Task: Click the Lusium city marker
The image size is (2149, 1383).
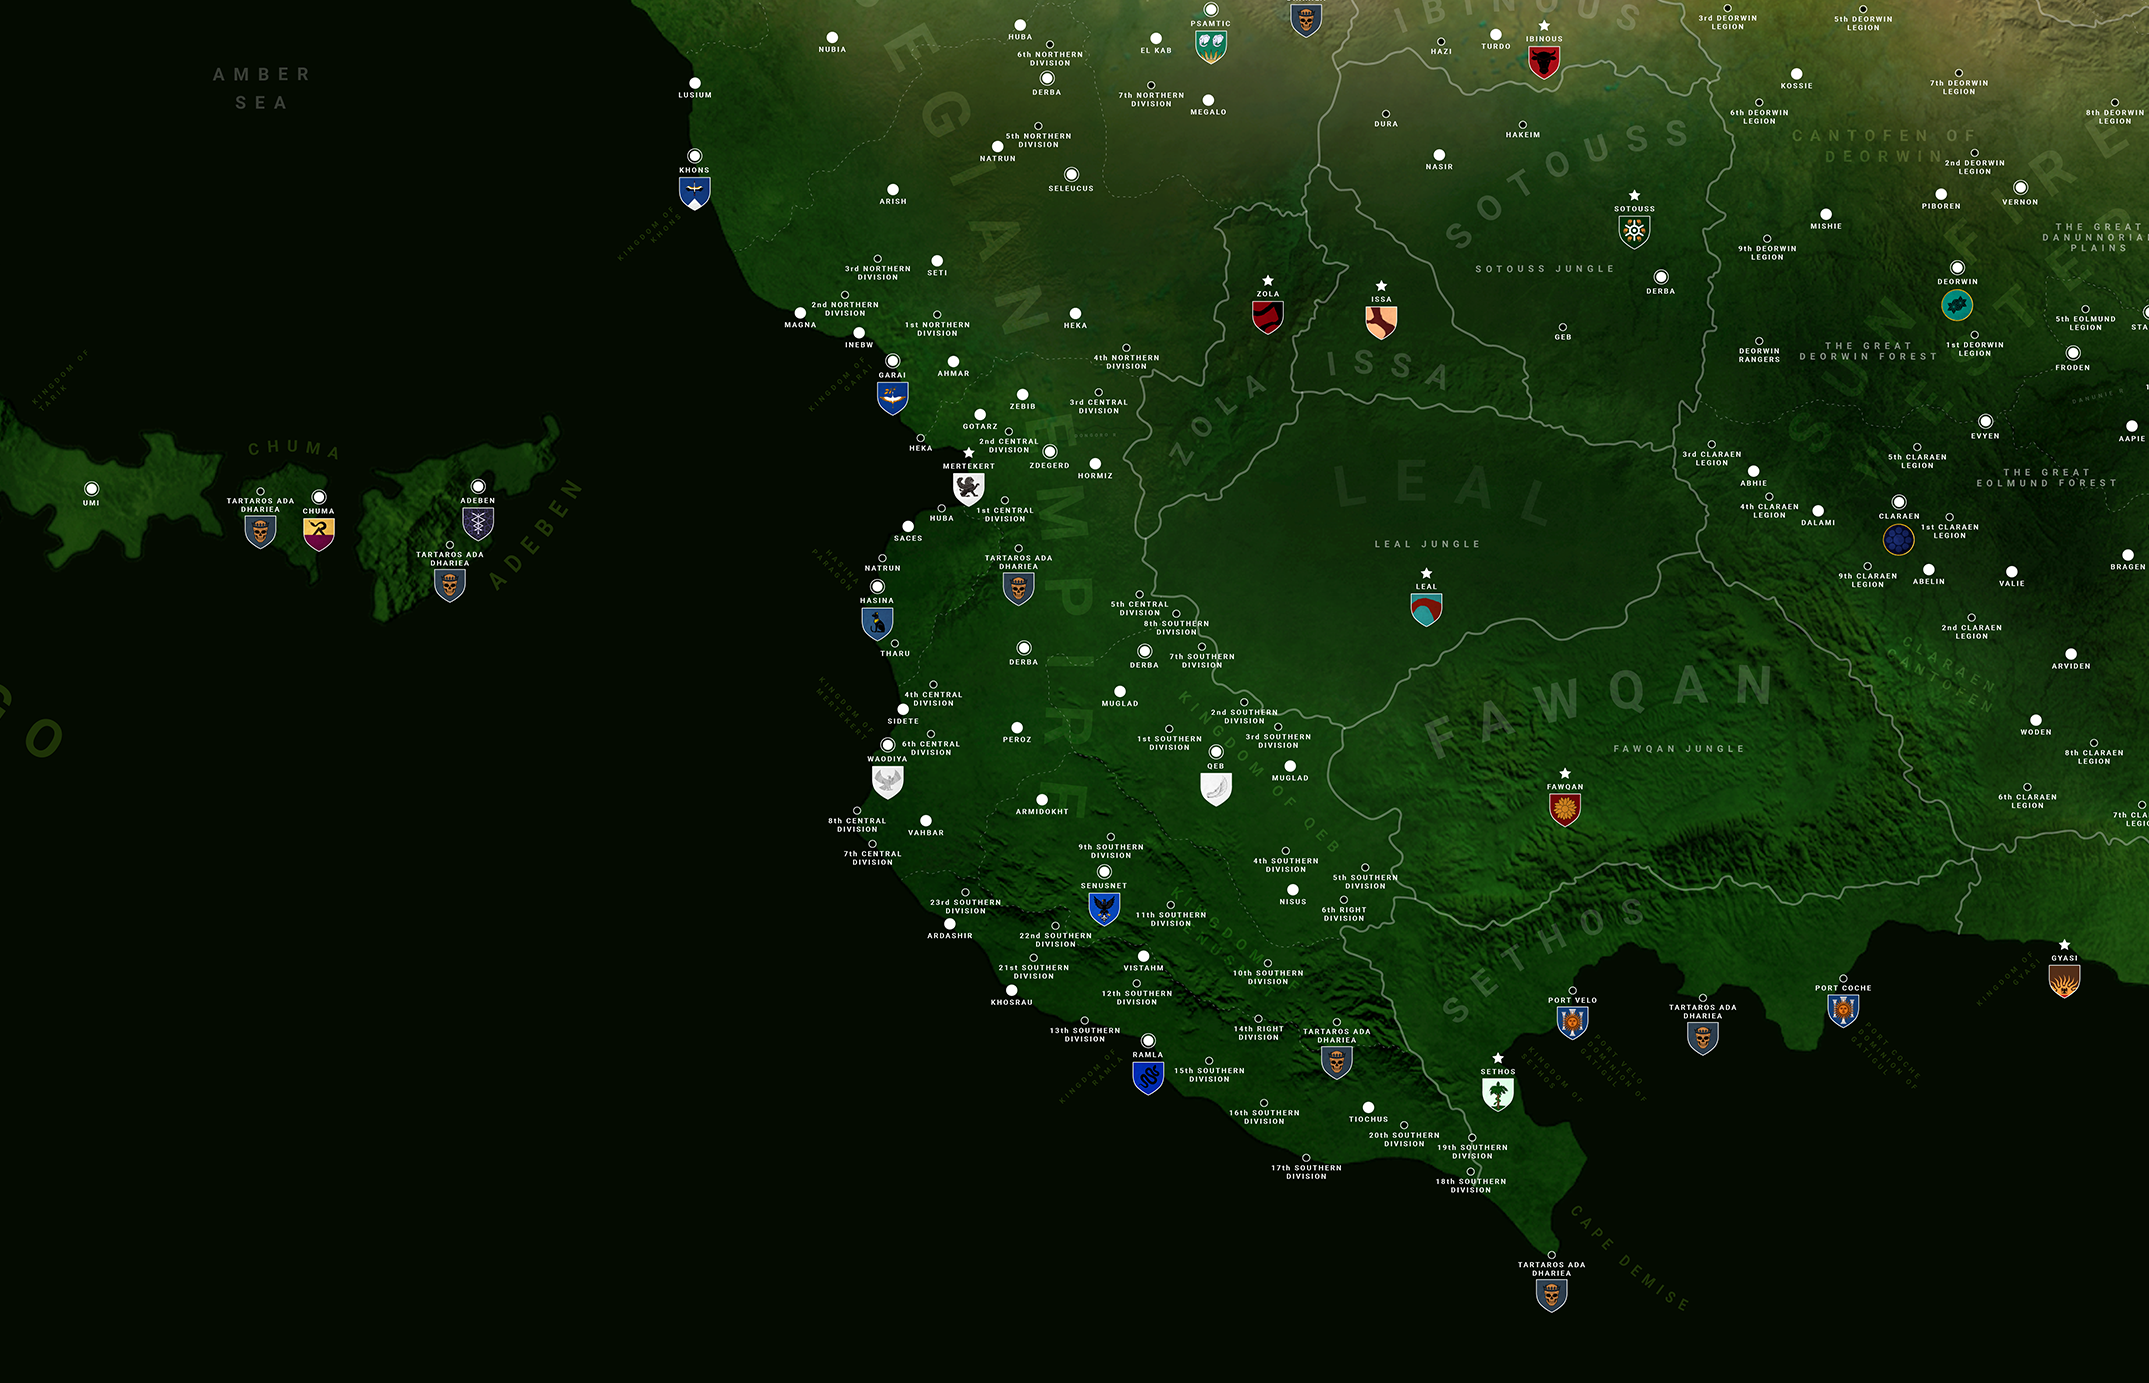Action: tap(694, 84)
